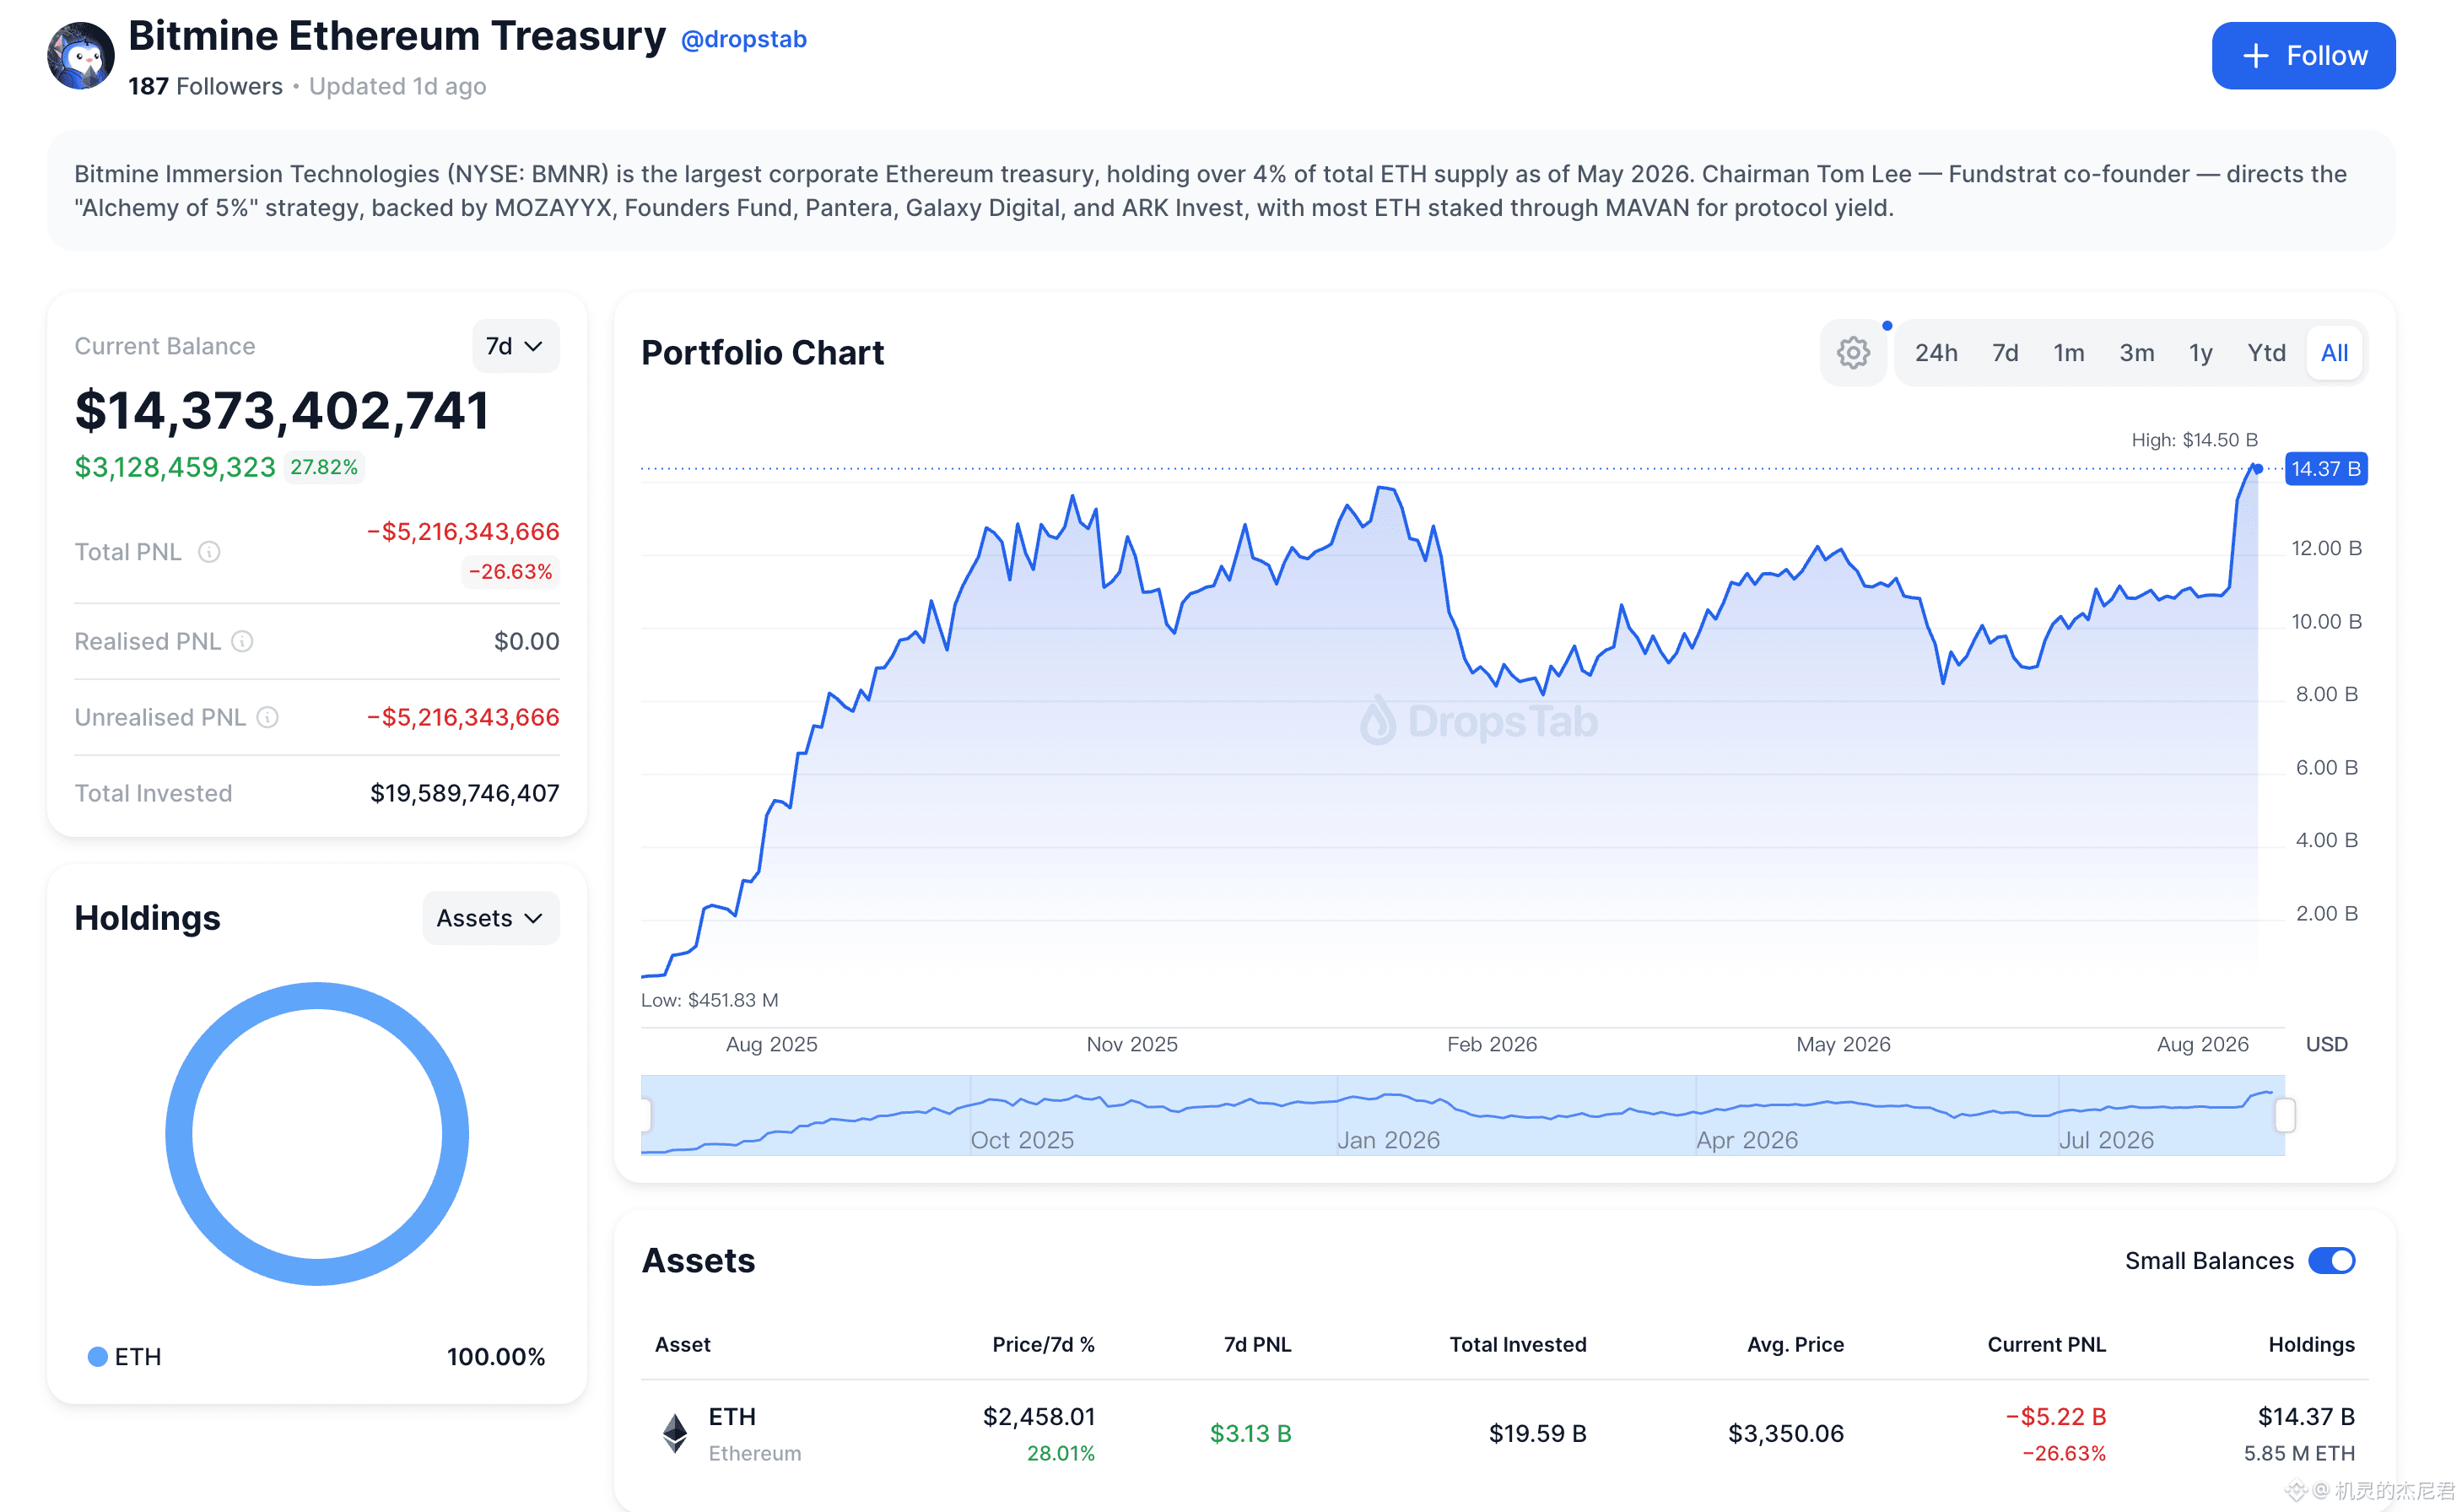Open the Bitmine profile avatar
Image resolution: width=2462 pixels, height=1512 pixels.
pos(80,56)
